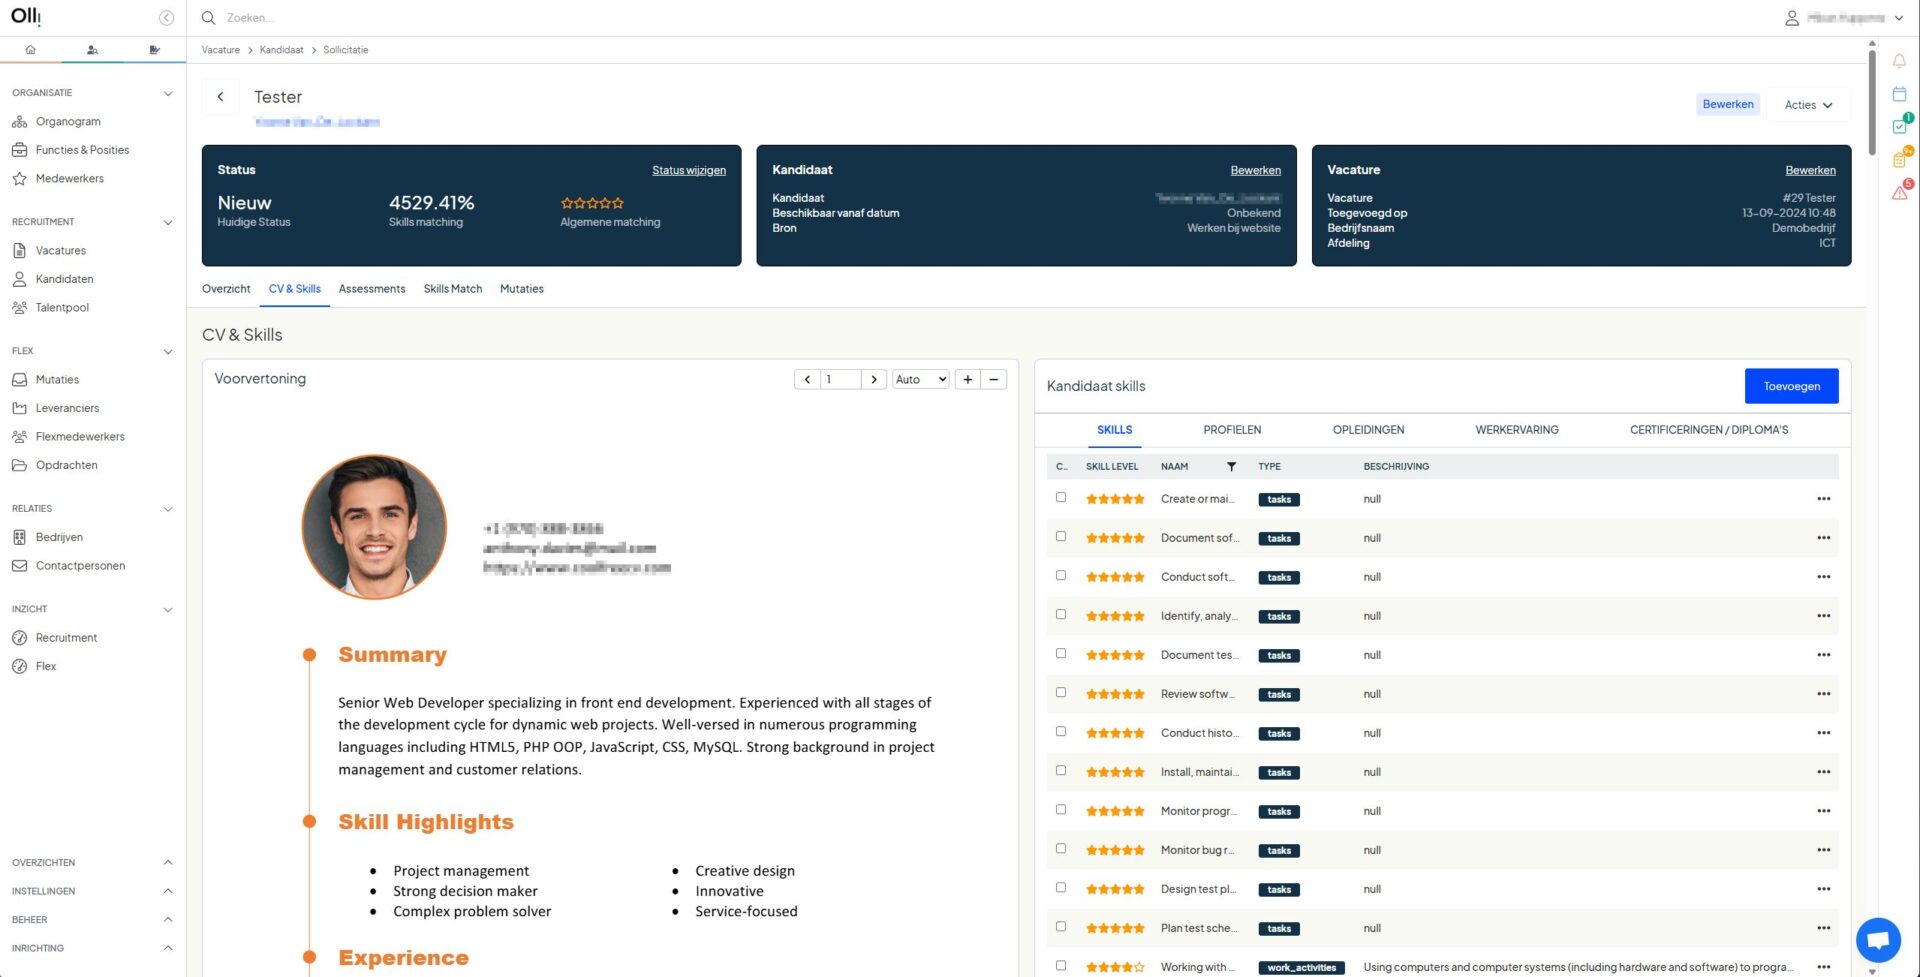Screen dimensions: 1920x977
Task: Go back using the arrow beside Tester
Action: click(220, 97)
